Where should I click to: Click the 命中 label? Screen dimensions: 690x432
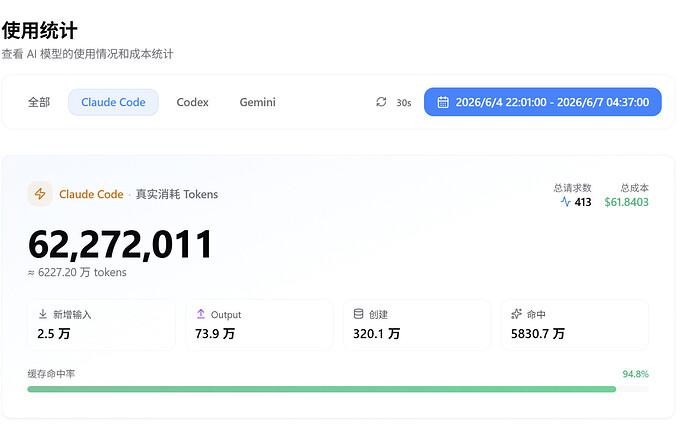[536, 315]
